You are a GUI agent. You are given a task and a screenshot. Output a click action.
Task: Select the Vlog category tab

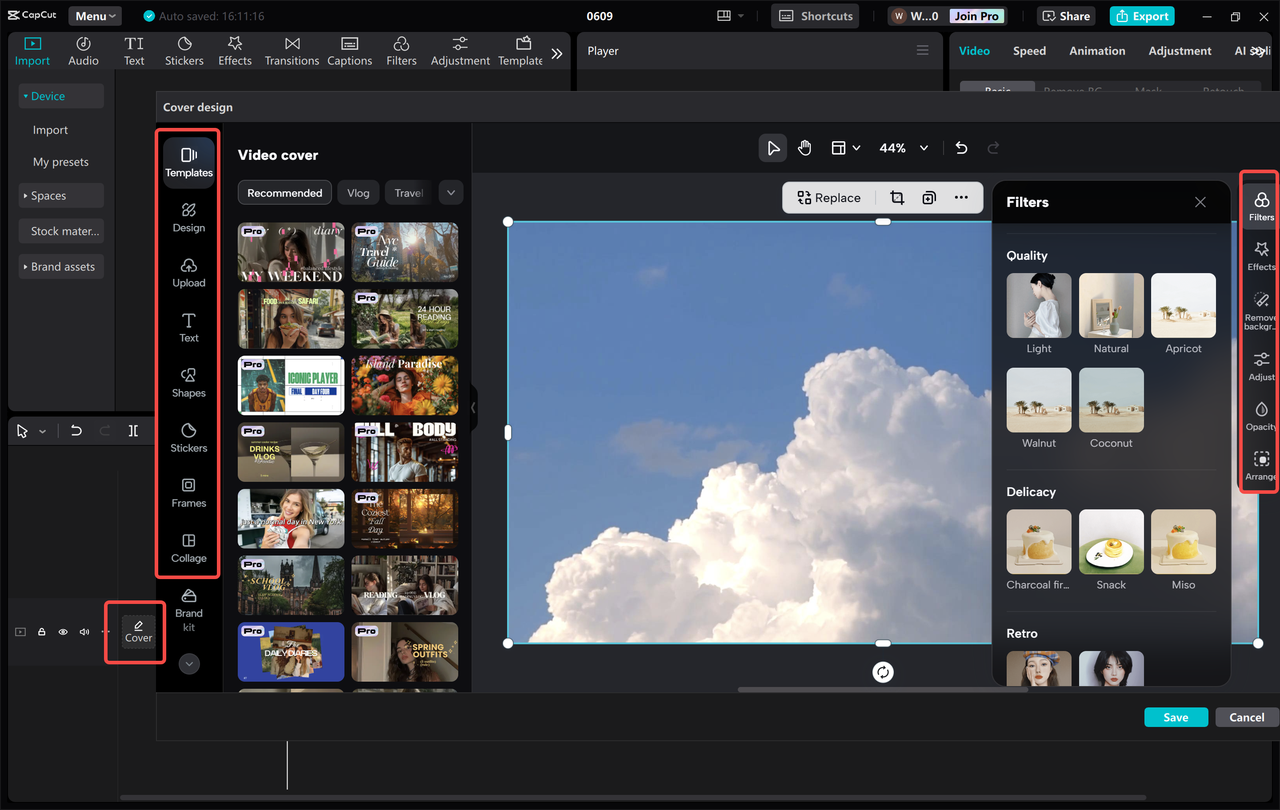coord(357,192)
